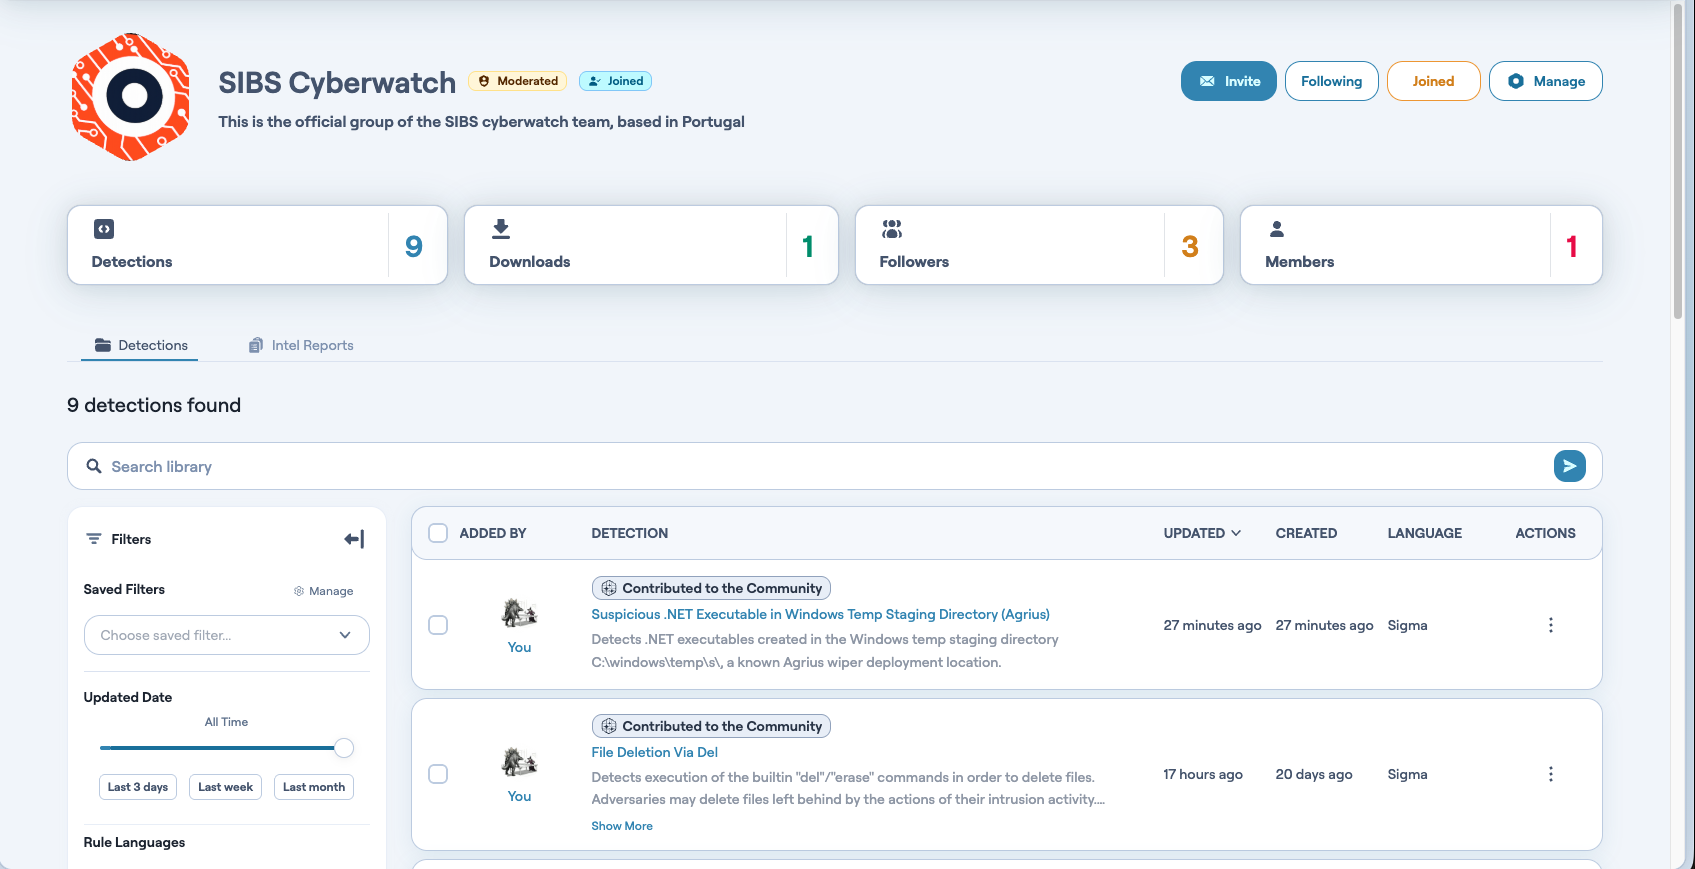Click the Downloads arrow icon

tap(501, 229)
